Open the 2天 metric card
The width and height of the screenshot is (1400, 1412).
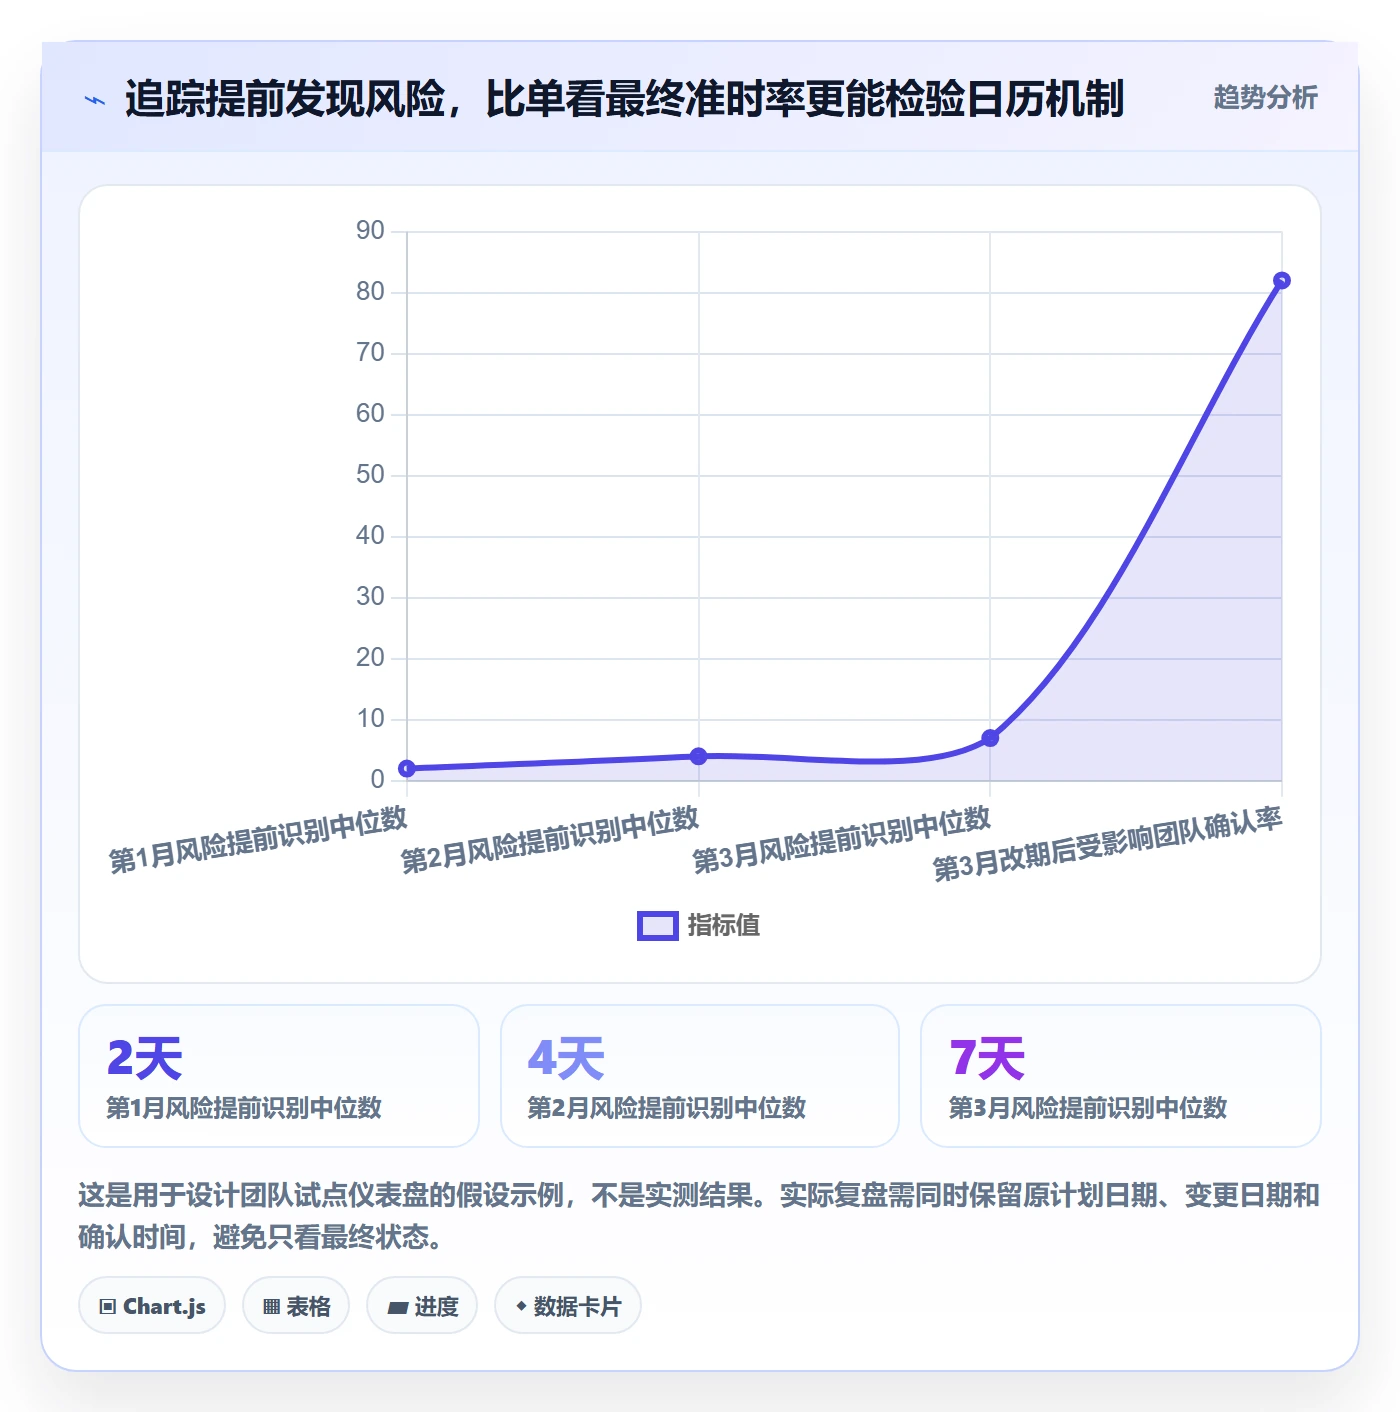coord(279,1076)
